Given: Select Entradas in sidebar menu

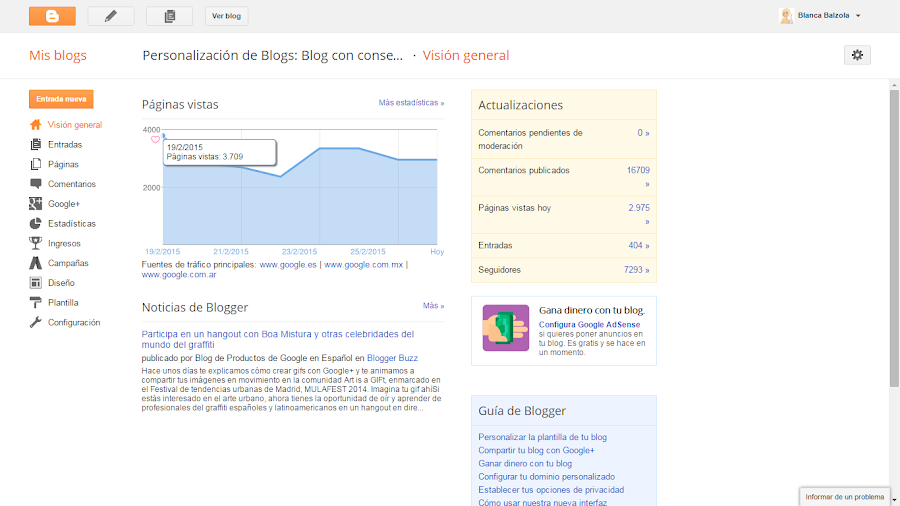Looking at the screenshot, I should [x=65, y=145].
